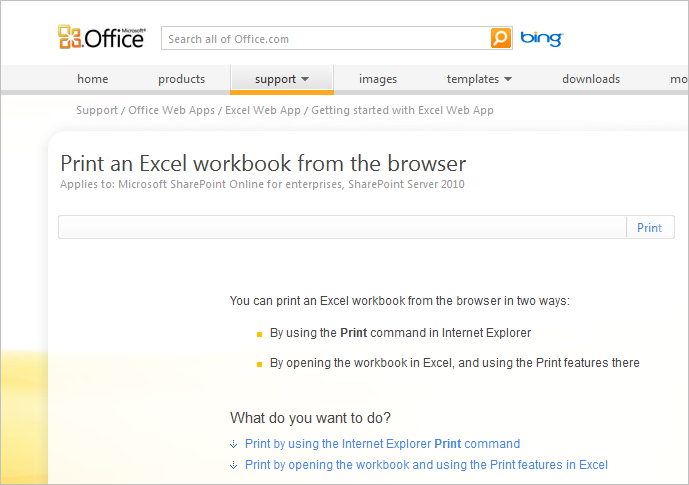Focus the 'Search all of Office.com' field
The height and width of the screenshot is (485, 689).
click(326, 39)
